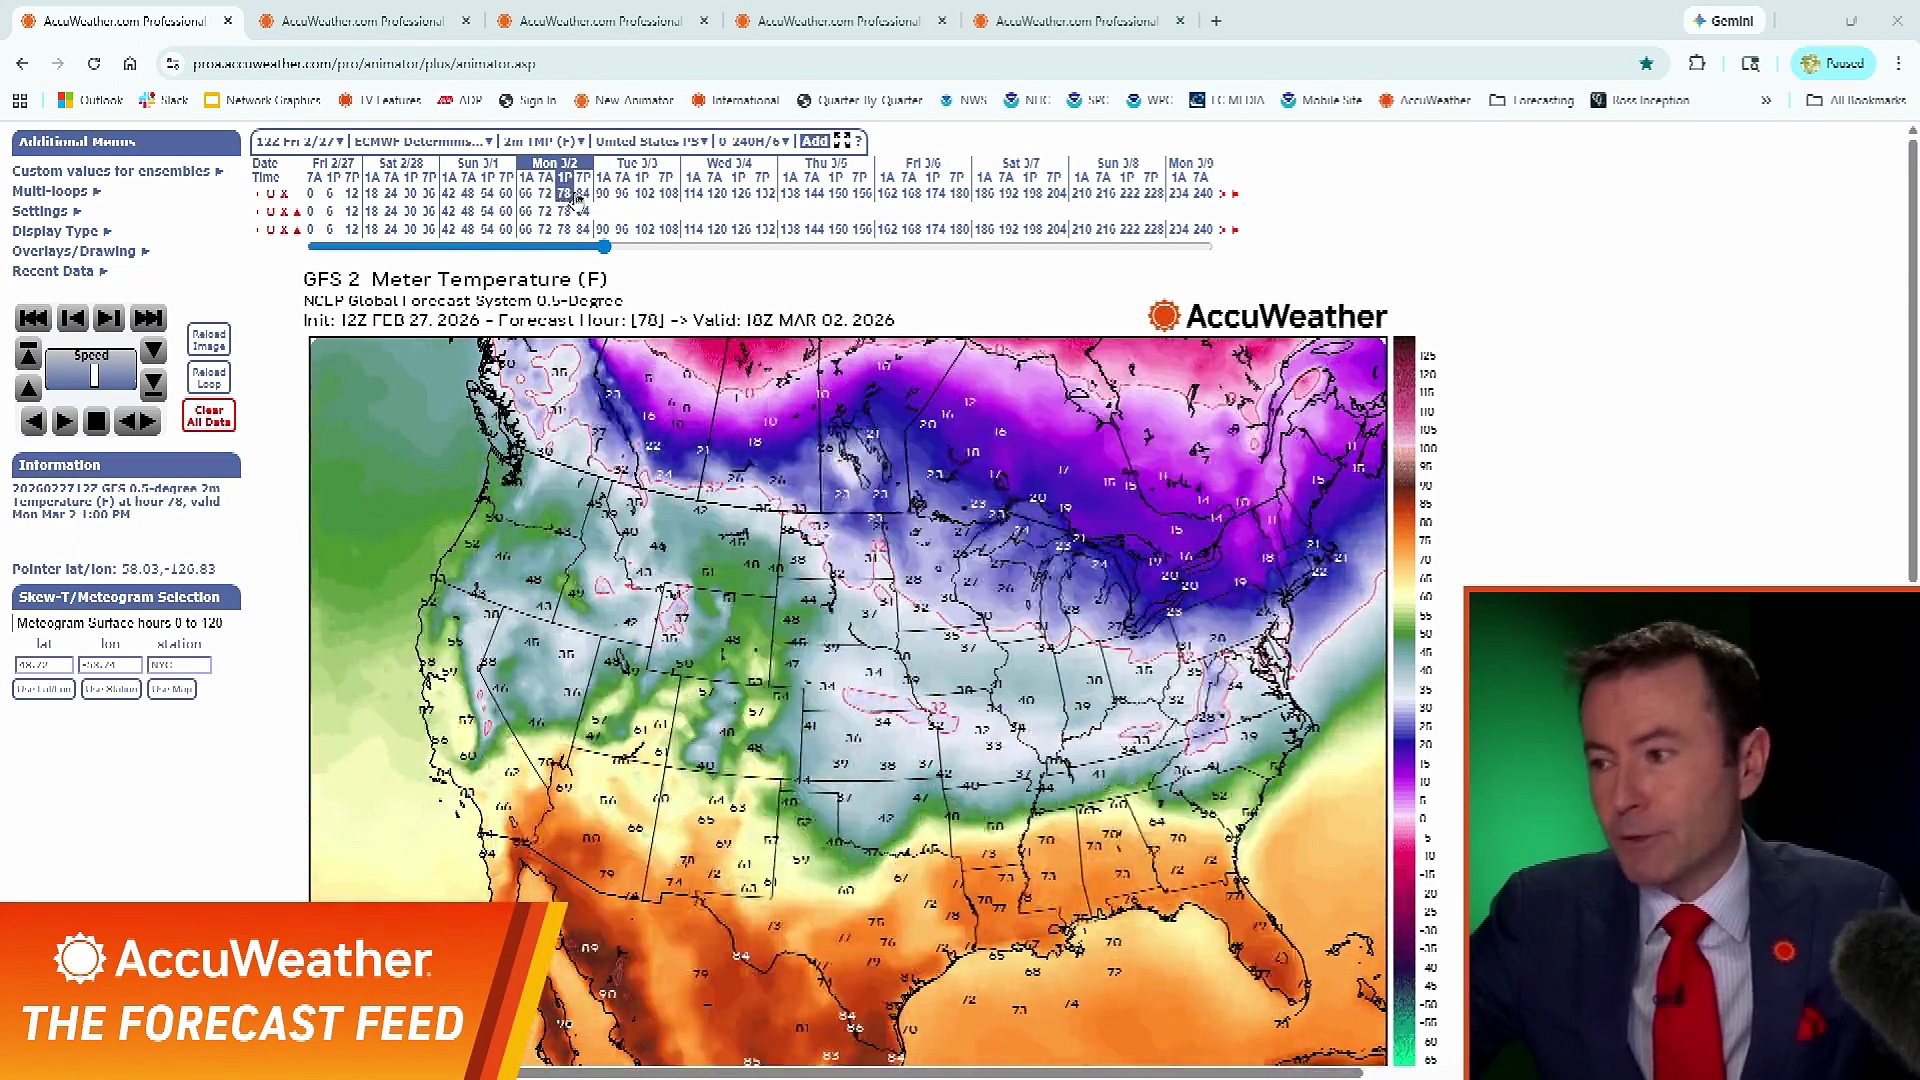Open the New Animator bookmark

point(623,100)
